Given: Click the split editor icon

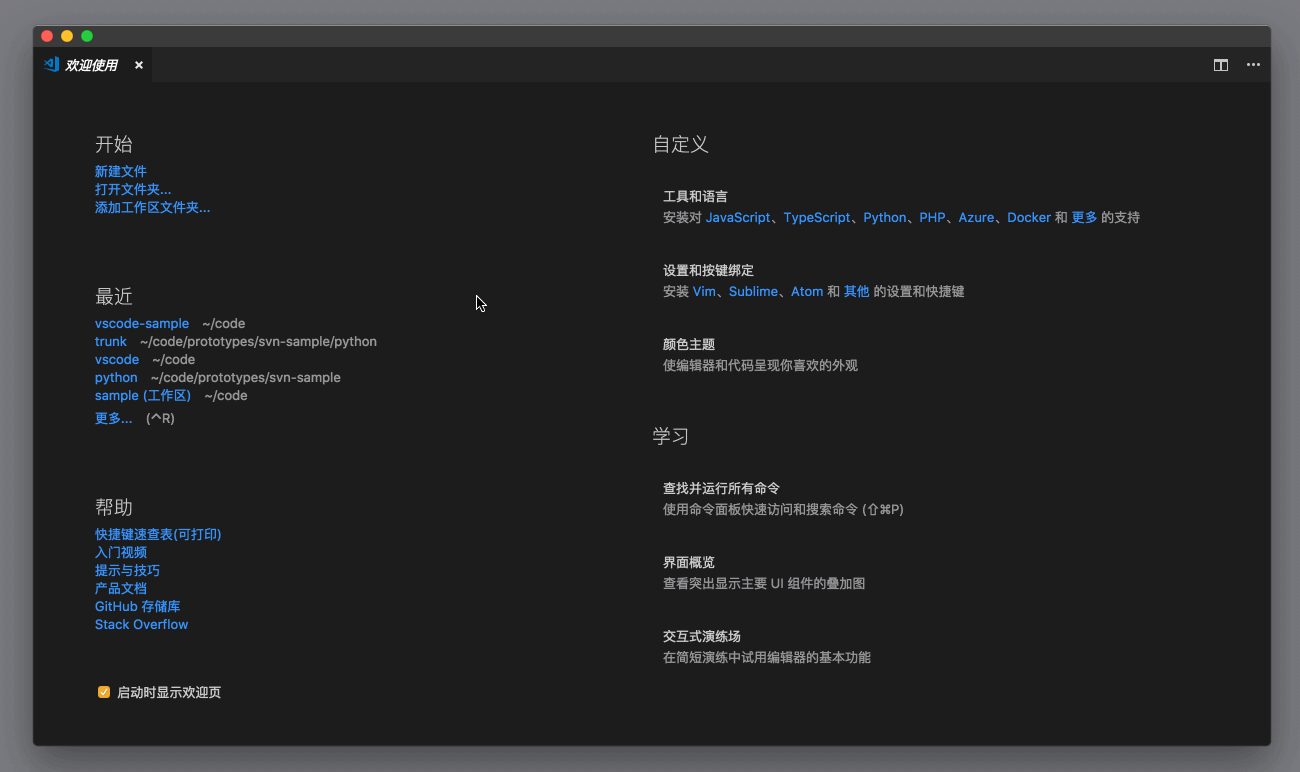Looking at the screenshot, I should 1221,65.
